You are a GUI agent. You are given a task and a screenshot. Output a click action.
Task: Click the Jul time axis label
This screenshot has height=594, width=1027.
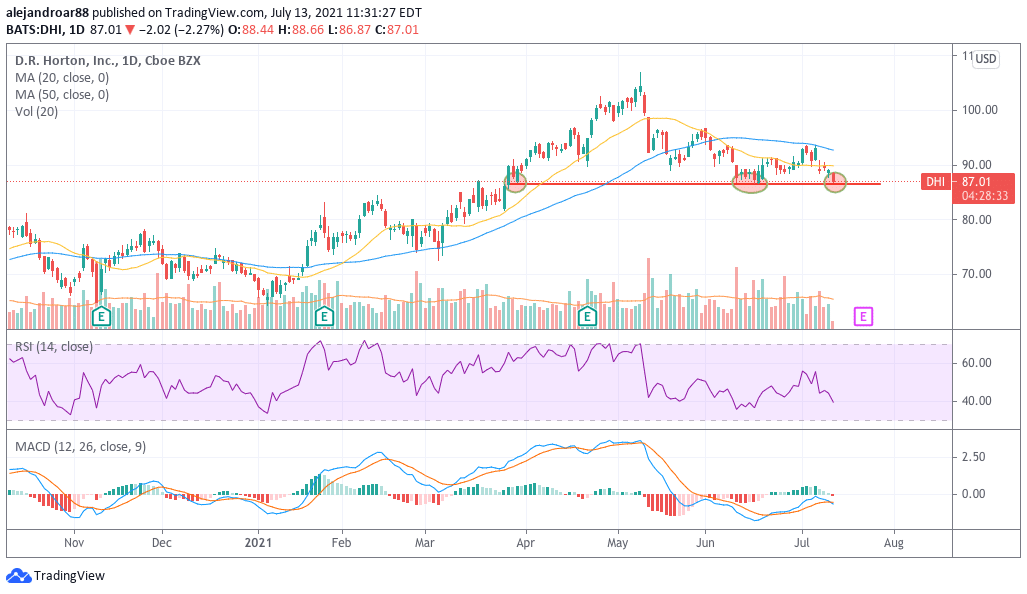point(802,543)
